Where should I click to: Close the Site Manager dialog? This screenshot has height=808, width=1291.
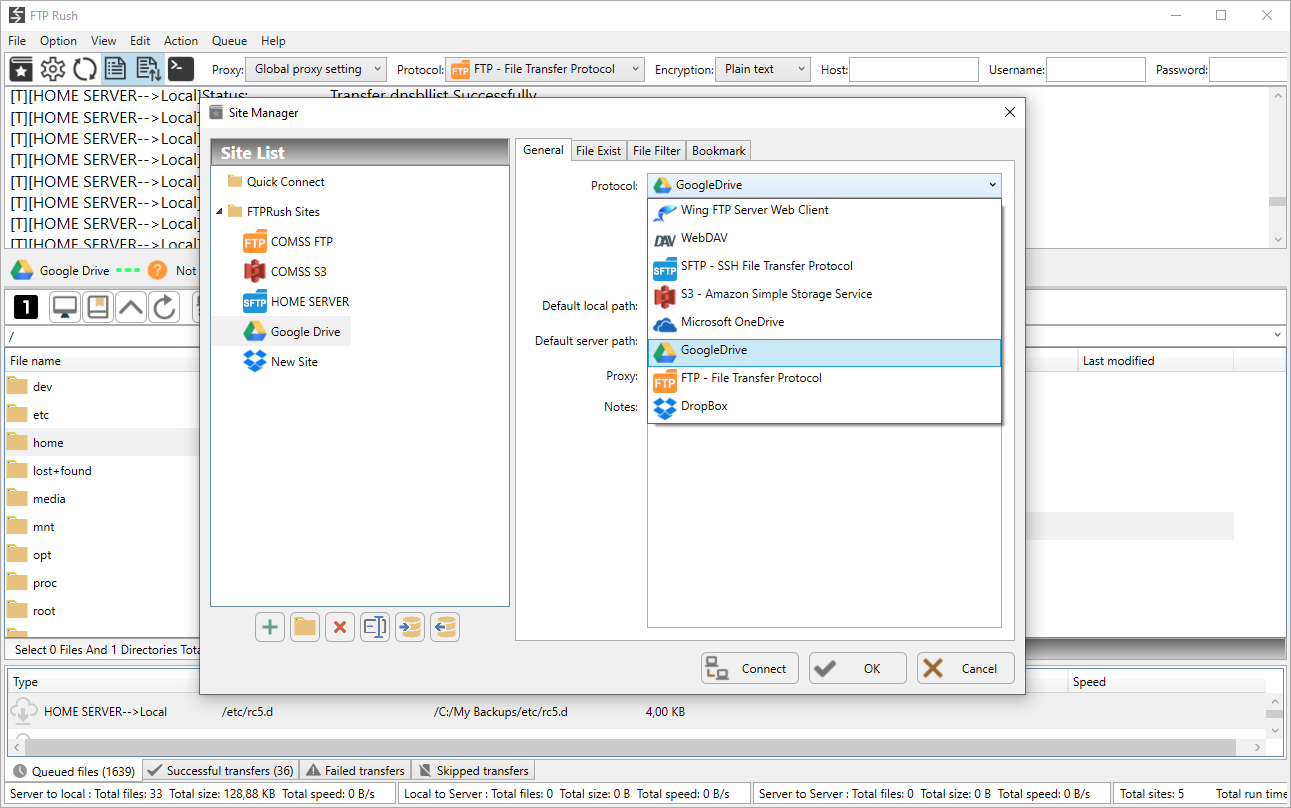[1009, 113]
